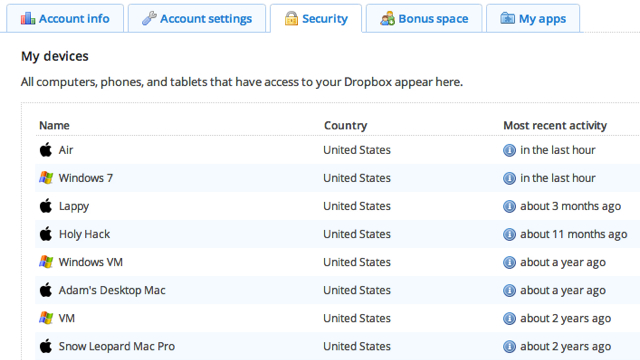Click the Name column header
Screen dimensions: 640x360
click(x=54, y=125)
